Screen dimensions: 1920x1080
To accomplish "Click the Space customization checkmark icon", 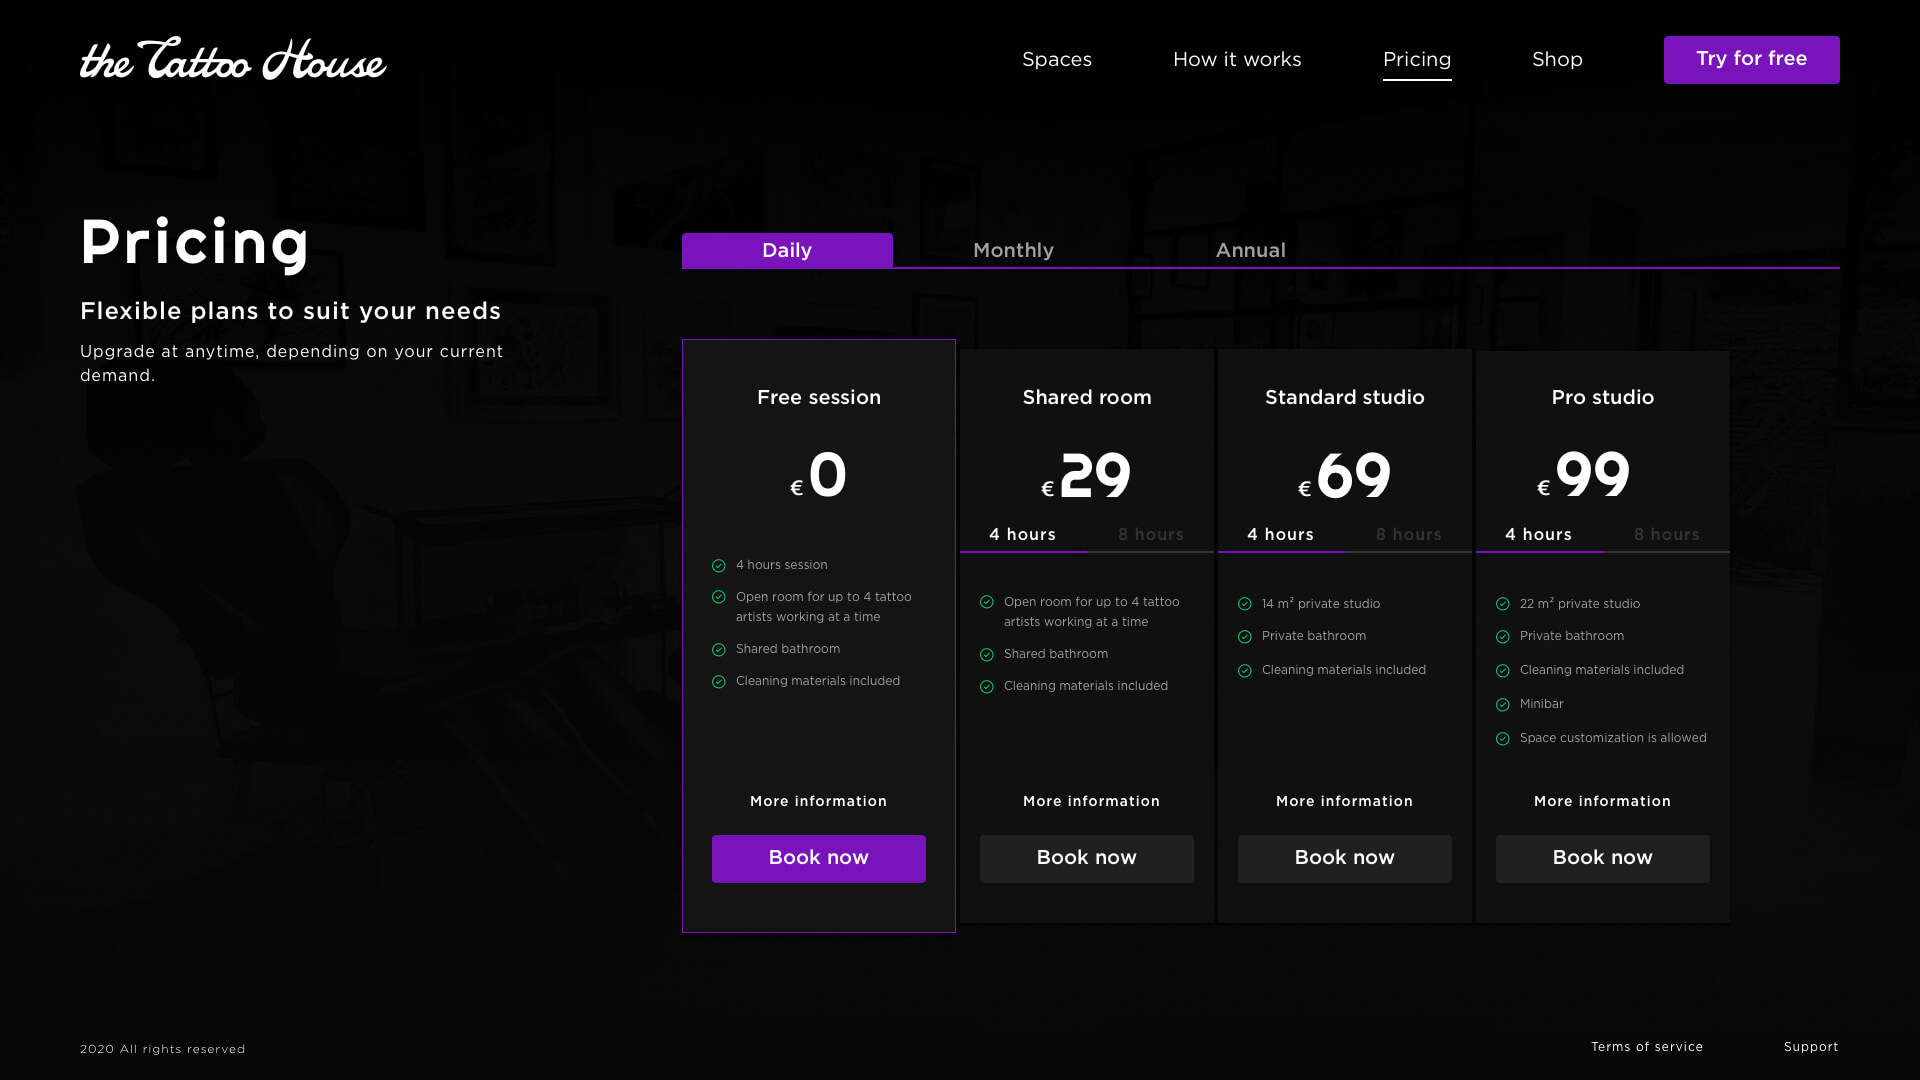I will pyautogui.click(x=1502, y=737).
